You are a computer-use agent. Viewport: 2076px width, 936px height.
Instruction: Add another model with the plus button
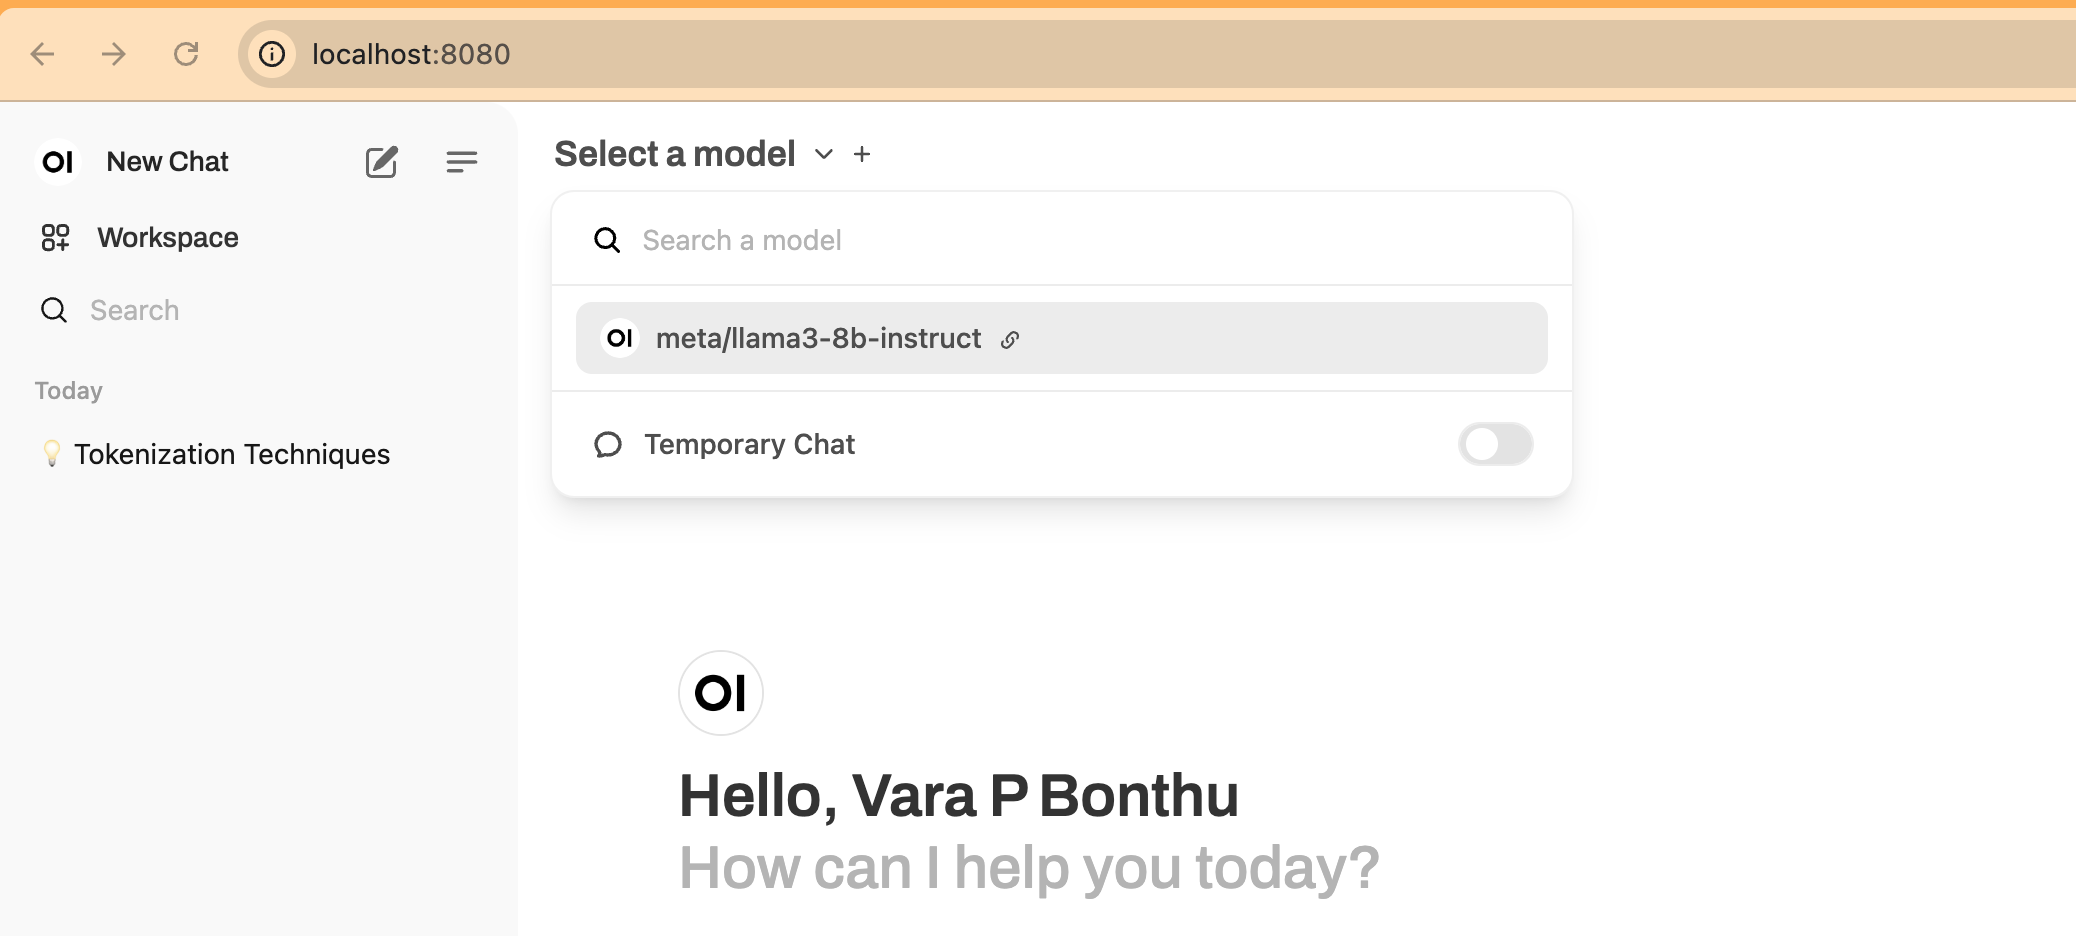[862, 154]
